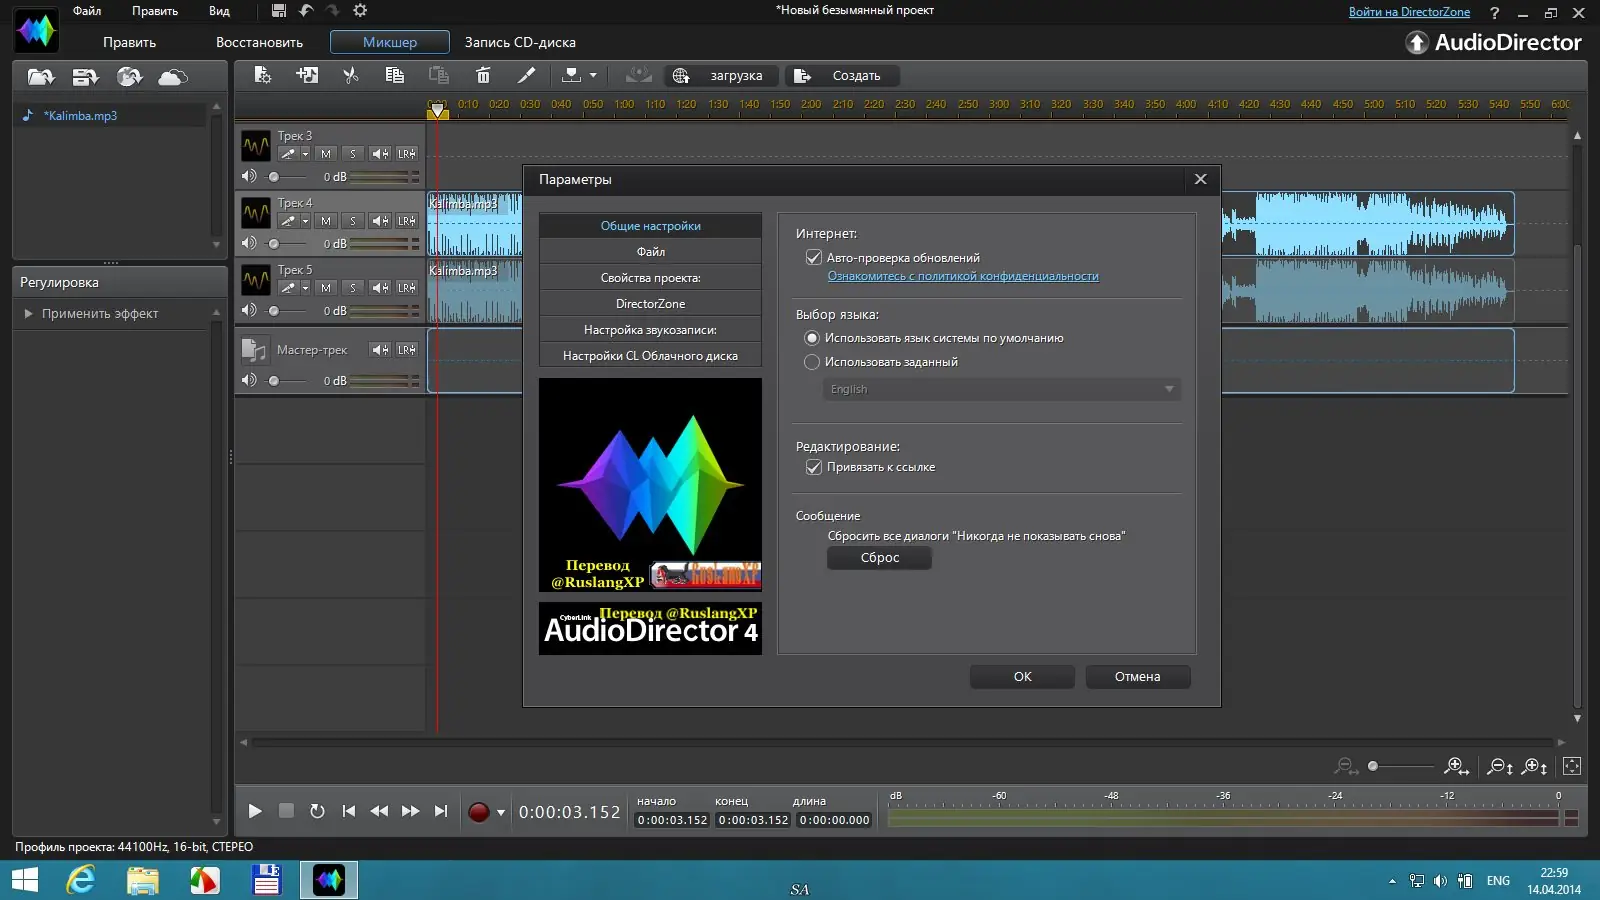The height and width of the screenshot is (900, 1600).
Task: Toggle the Привязать к ссылке checkbox
Action: click(814, 467)
